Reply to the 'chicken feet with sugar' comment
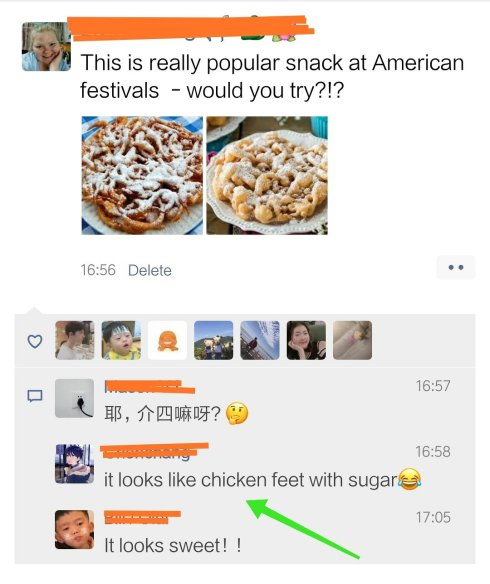Viewport: 490px width, 584px height. coord(262,479)
